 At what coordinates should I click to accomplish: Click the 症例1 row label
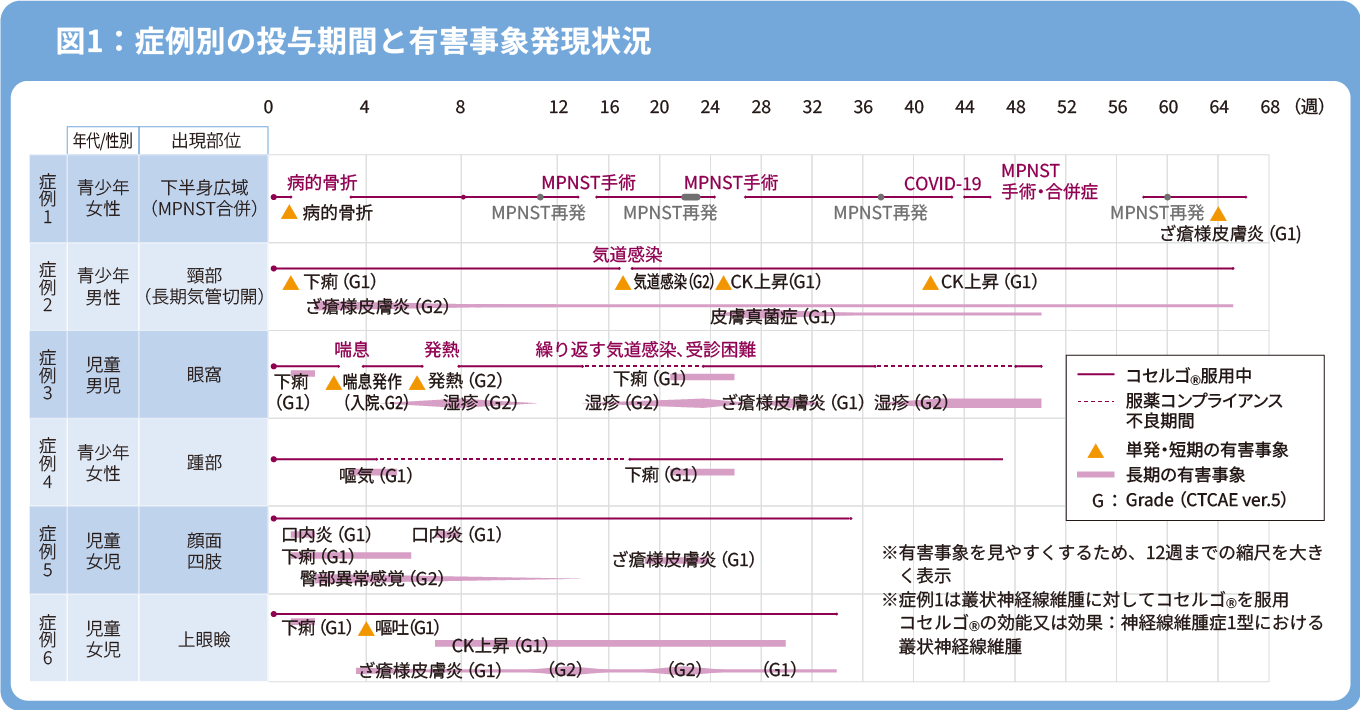point(47,198)
